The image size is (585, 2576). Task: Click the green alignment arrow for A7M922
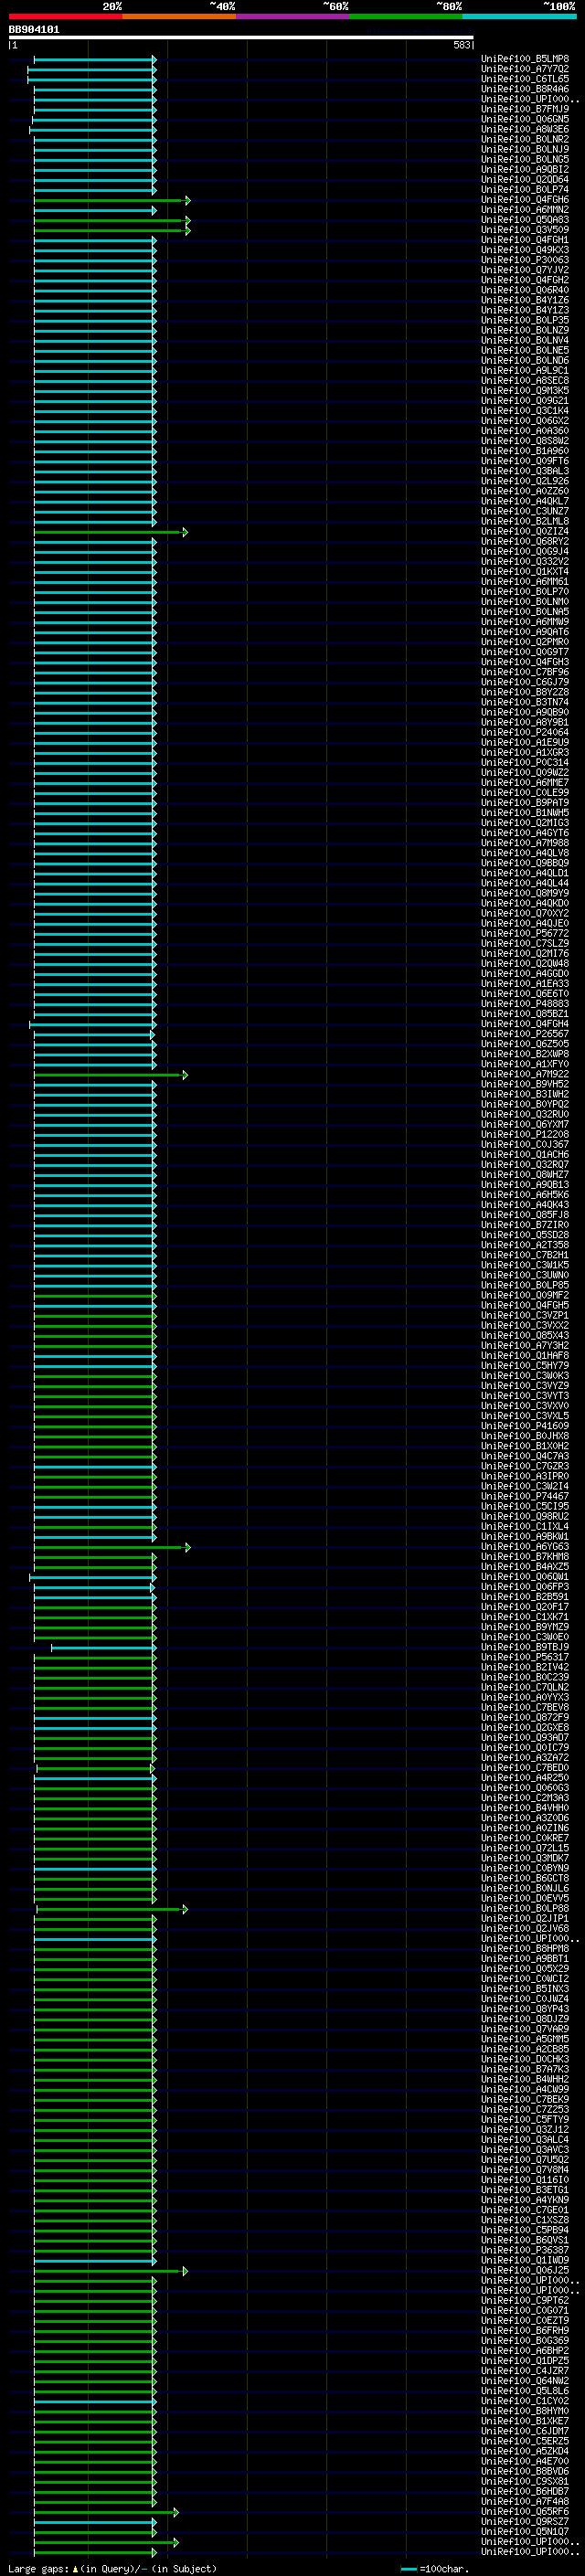(x=111, y=1075)
